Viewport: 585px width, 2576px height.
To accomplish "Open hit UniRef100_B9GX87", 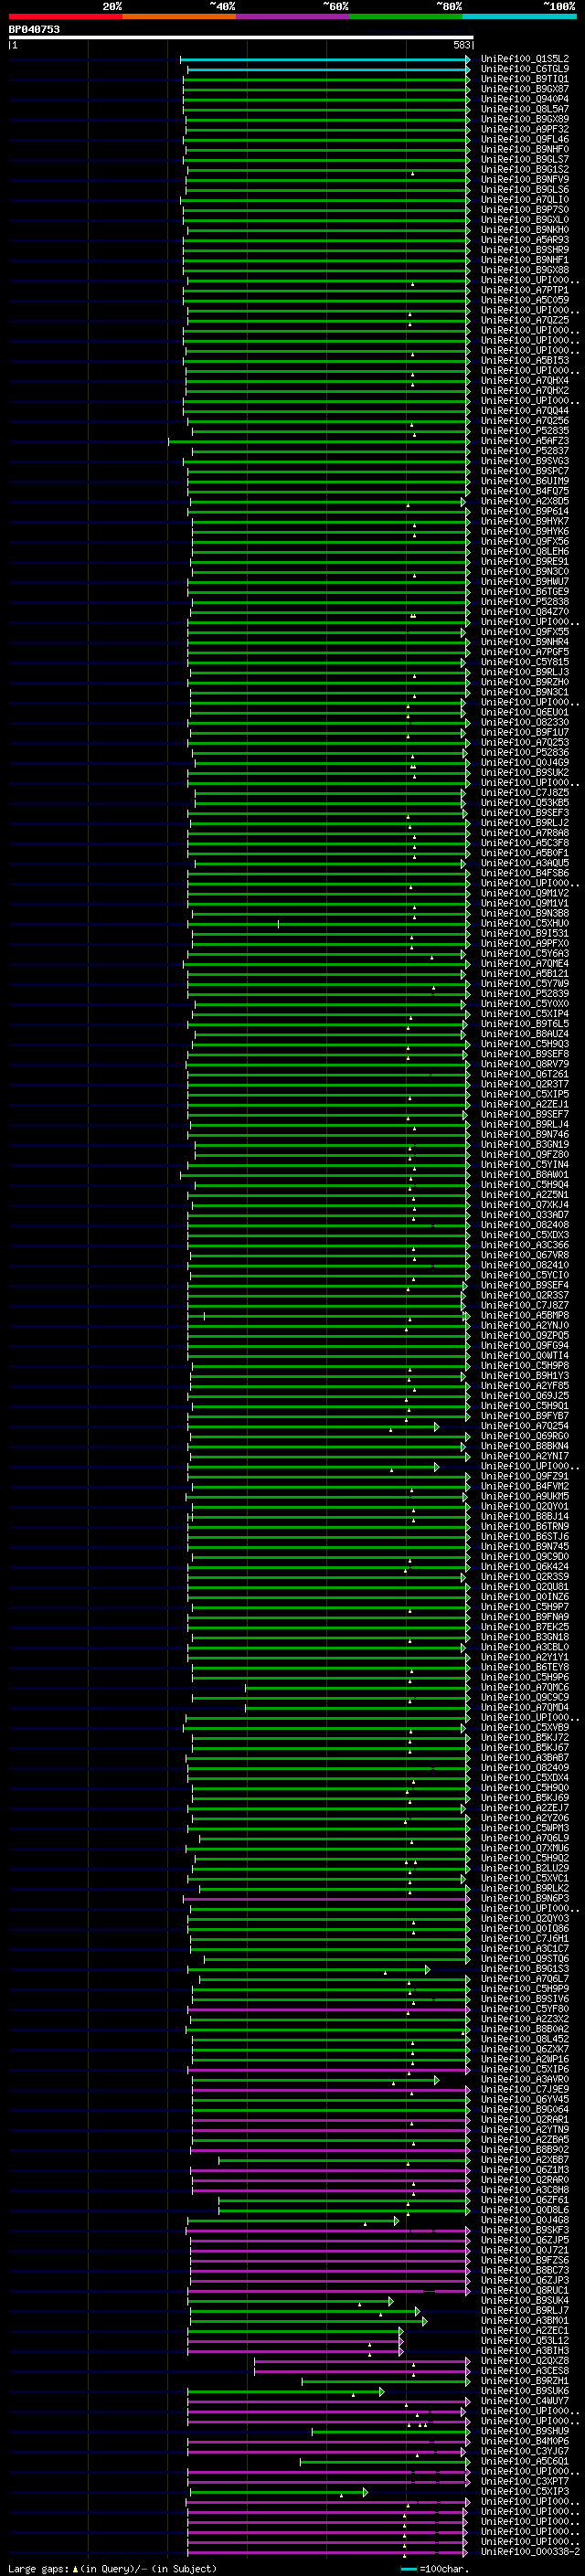I will pyautogui.click(x=525, y=89).
